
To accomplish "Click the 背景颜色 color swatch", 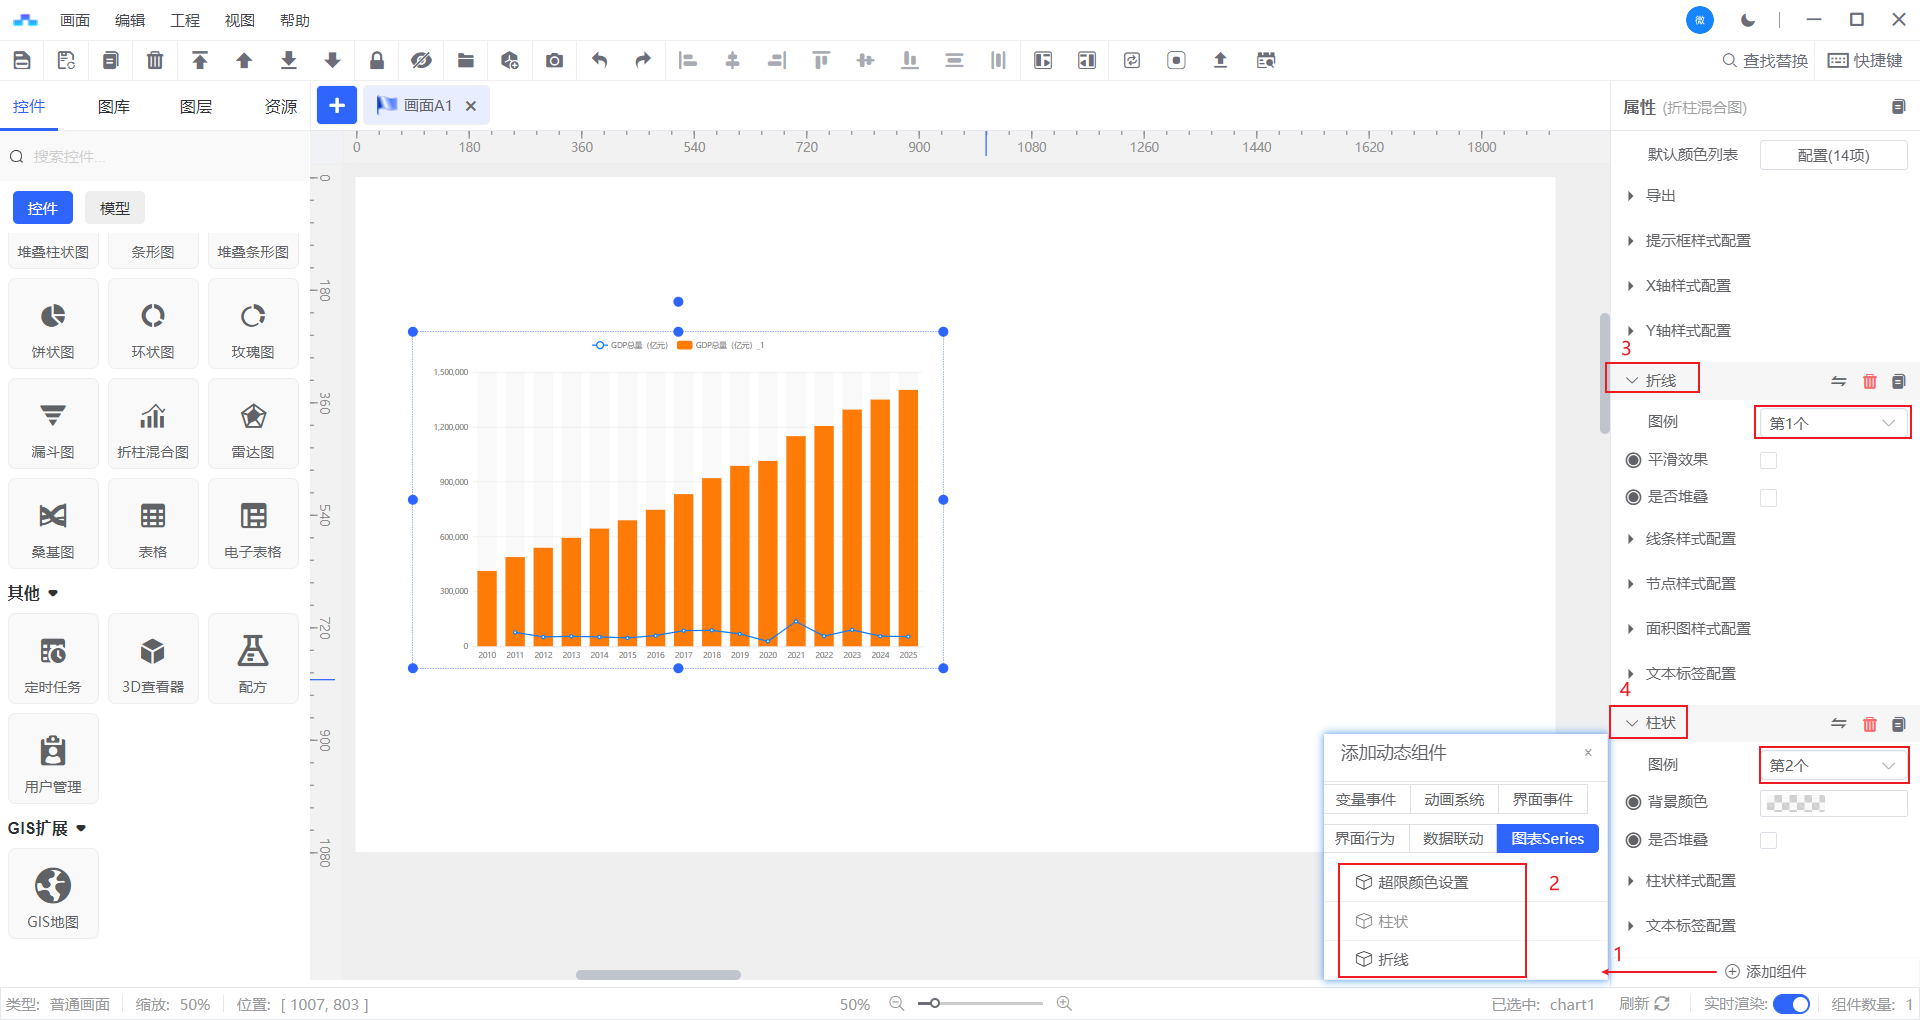I will [x=1832, y=803].
